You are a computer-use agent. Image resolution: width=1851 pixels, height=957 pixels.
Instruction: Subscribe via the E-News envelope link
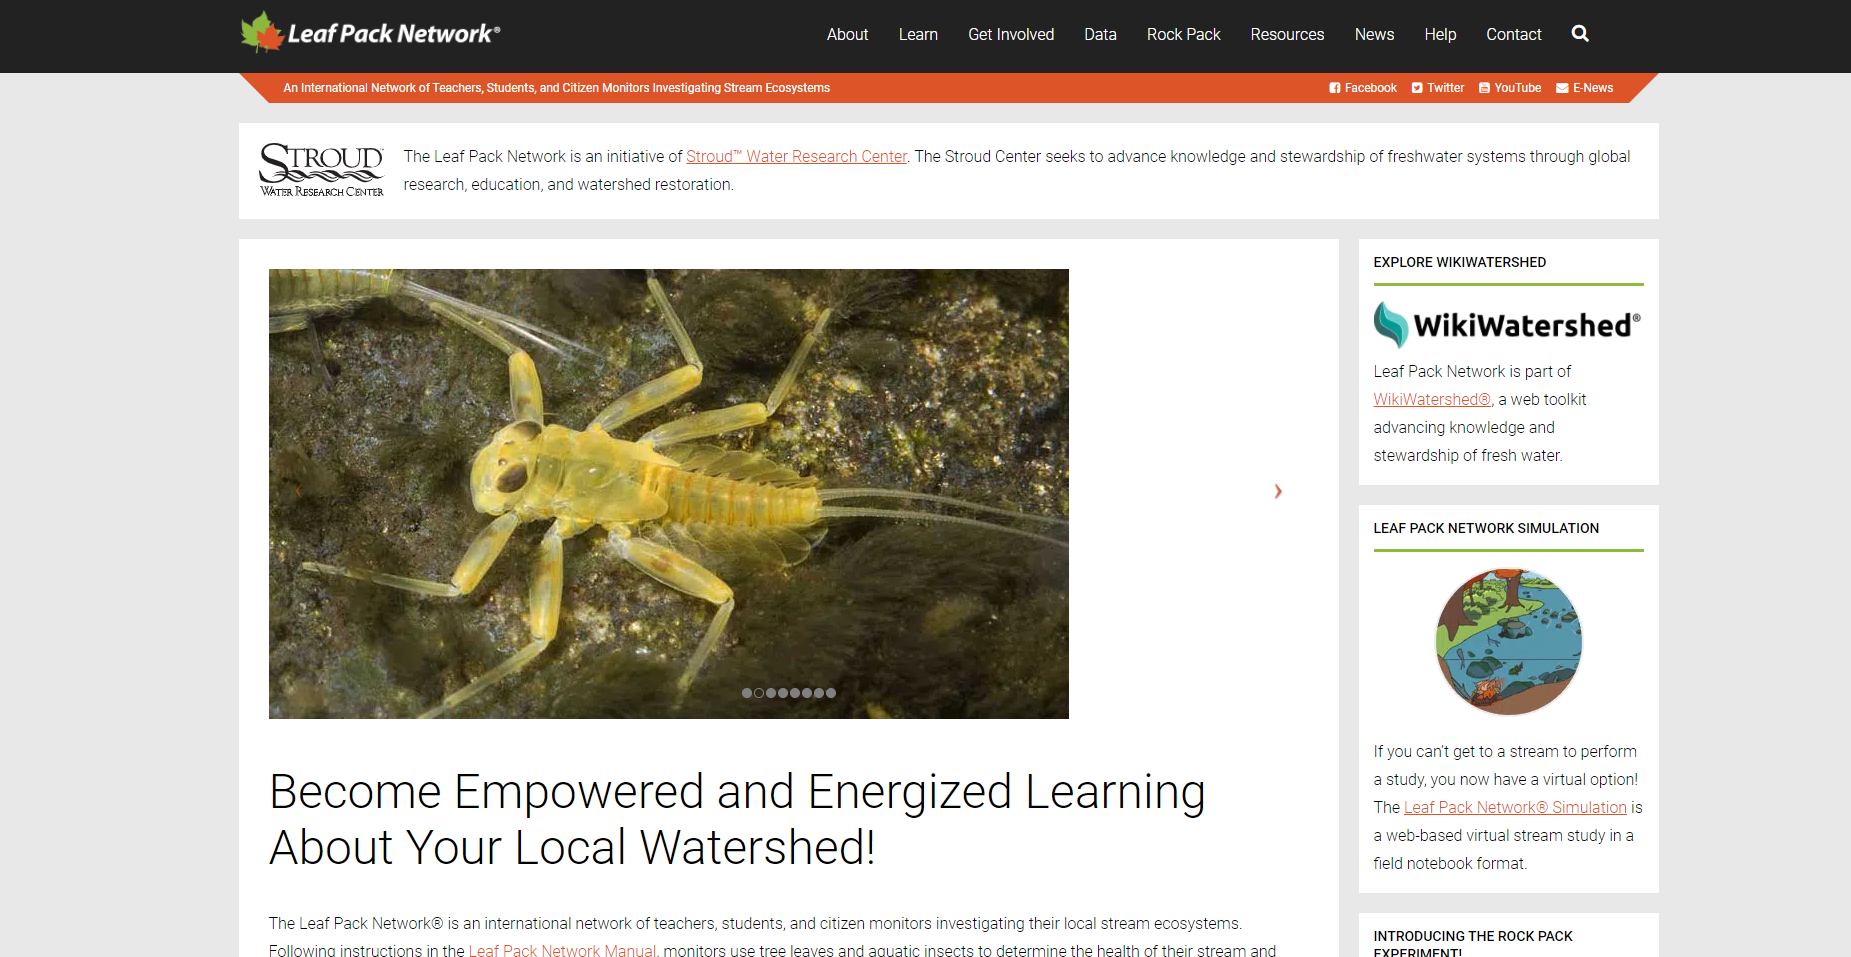(1585, 88)
